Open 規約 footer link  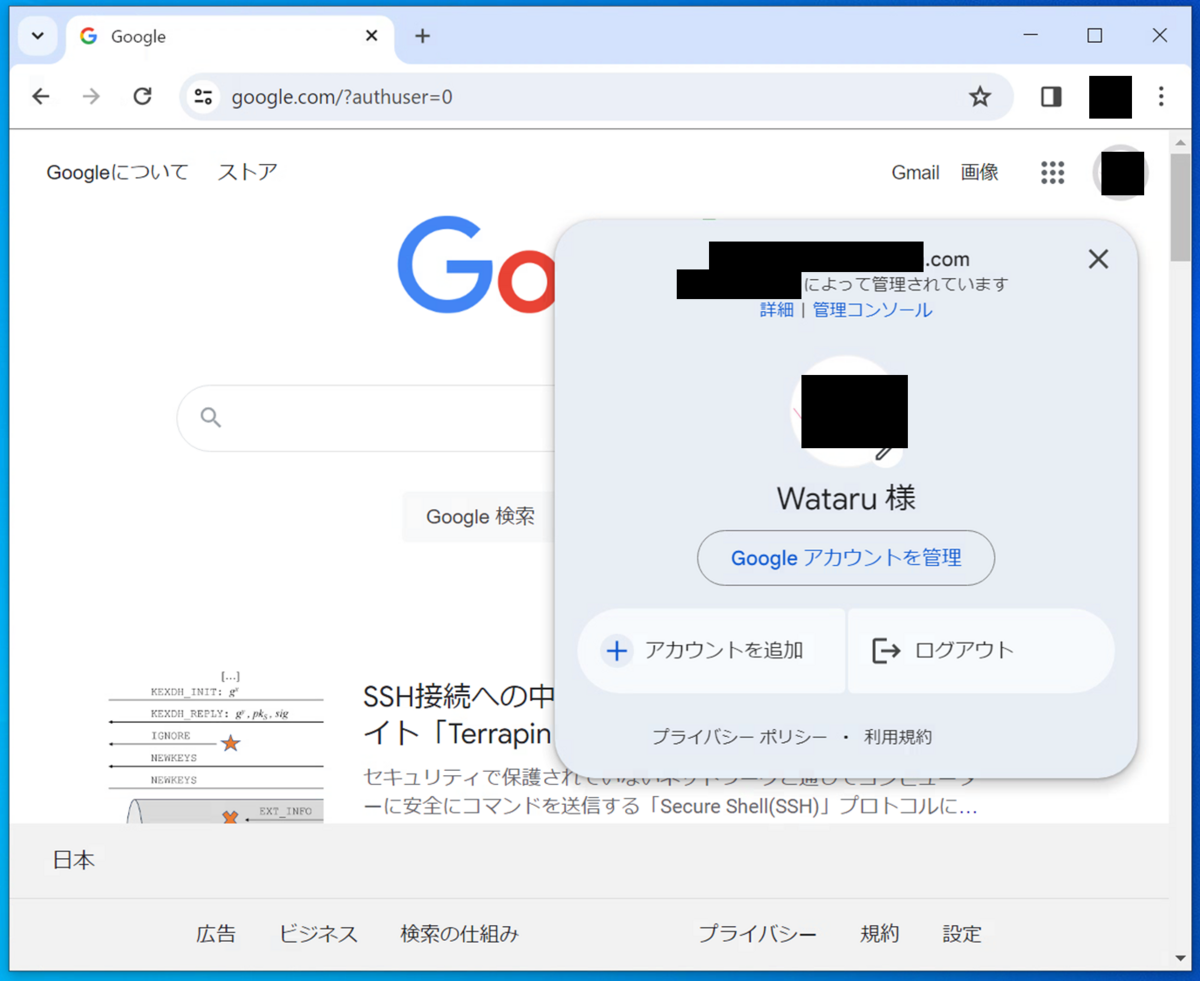pyautogui.click(x=880, y=934)
